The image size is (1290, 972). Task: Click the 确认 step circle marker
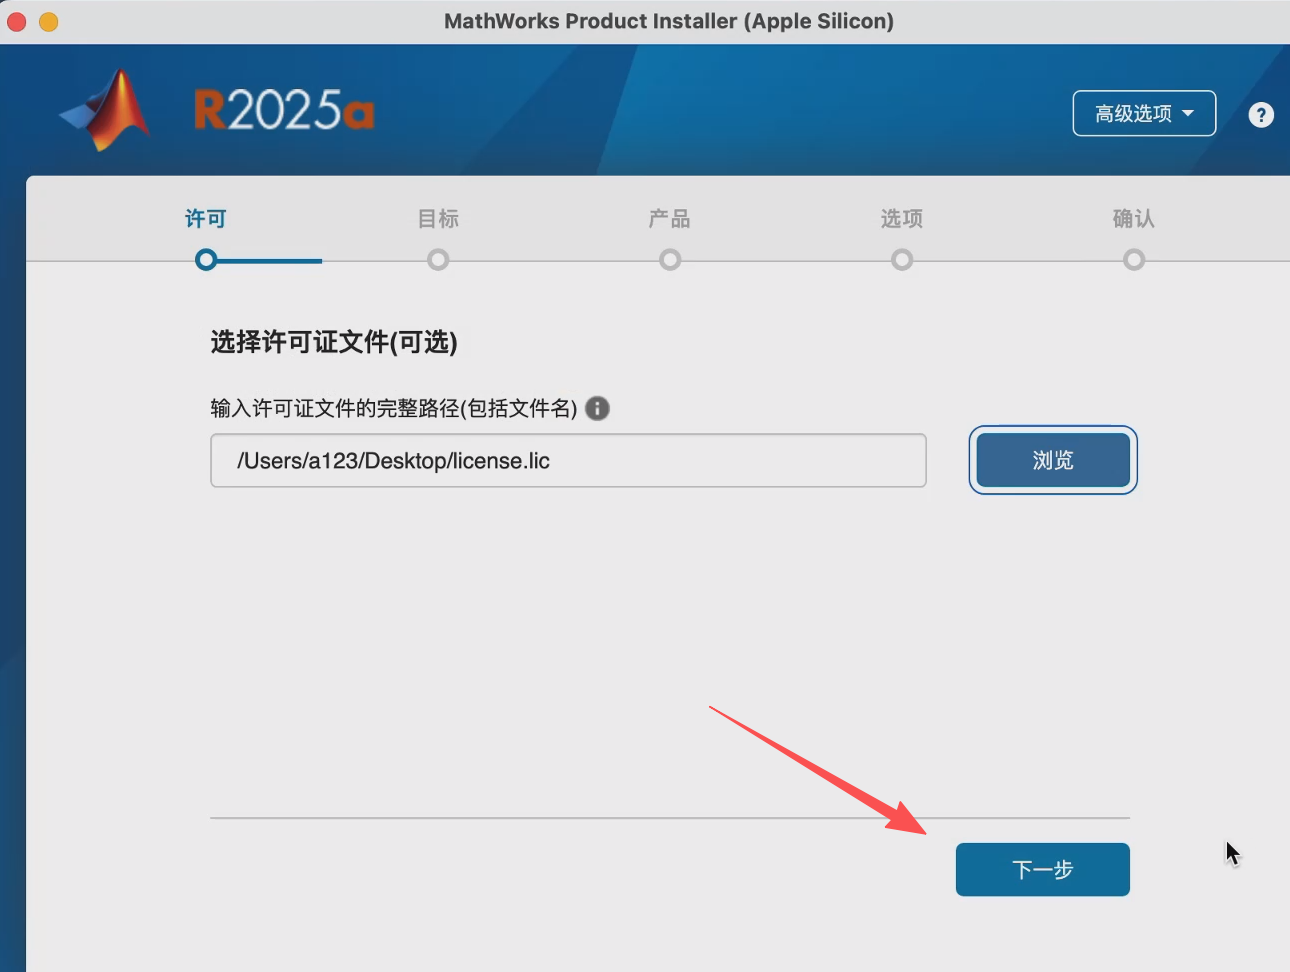(1134, 260)
